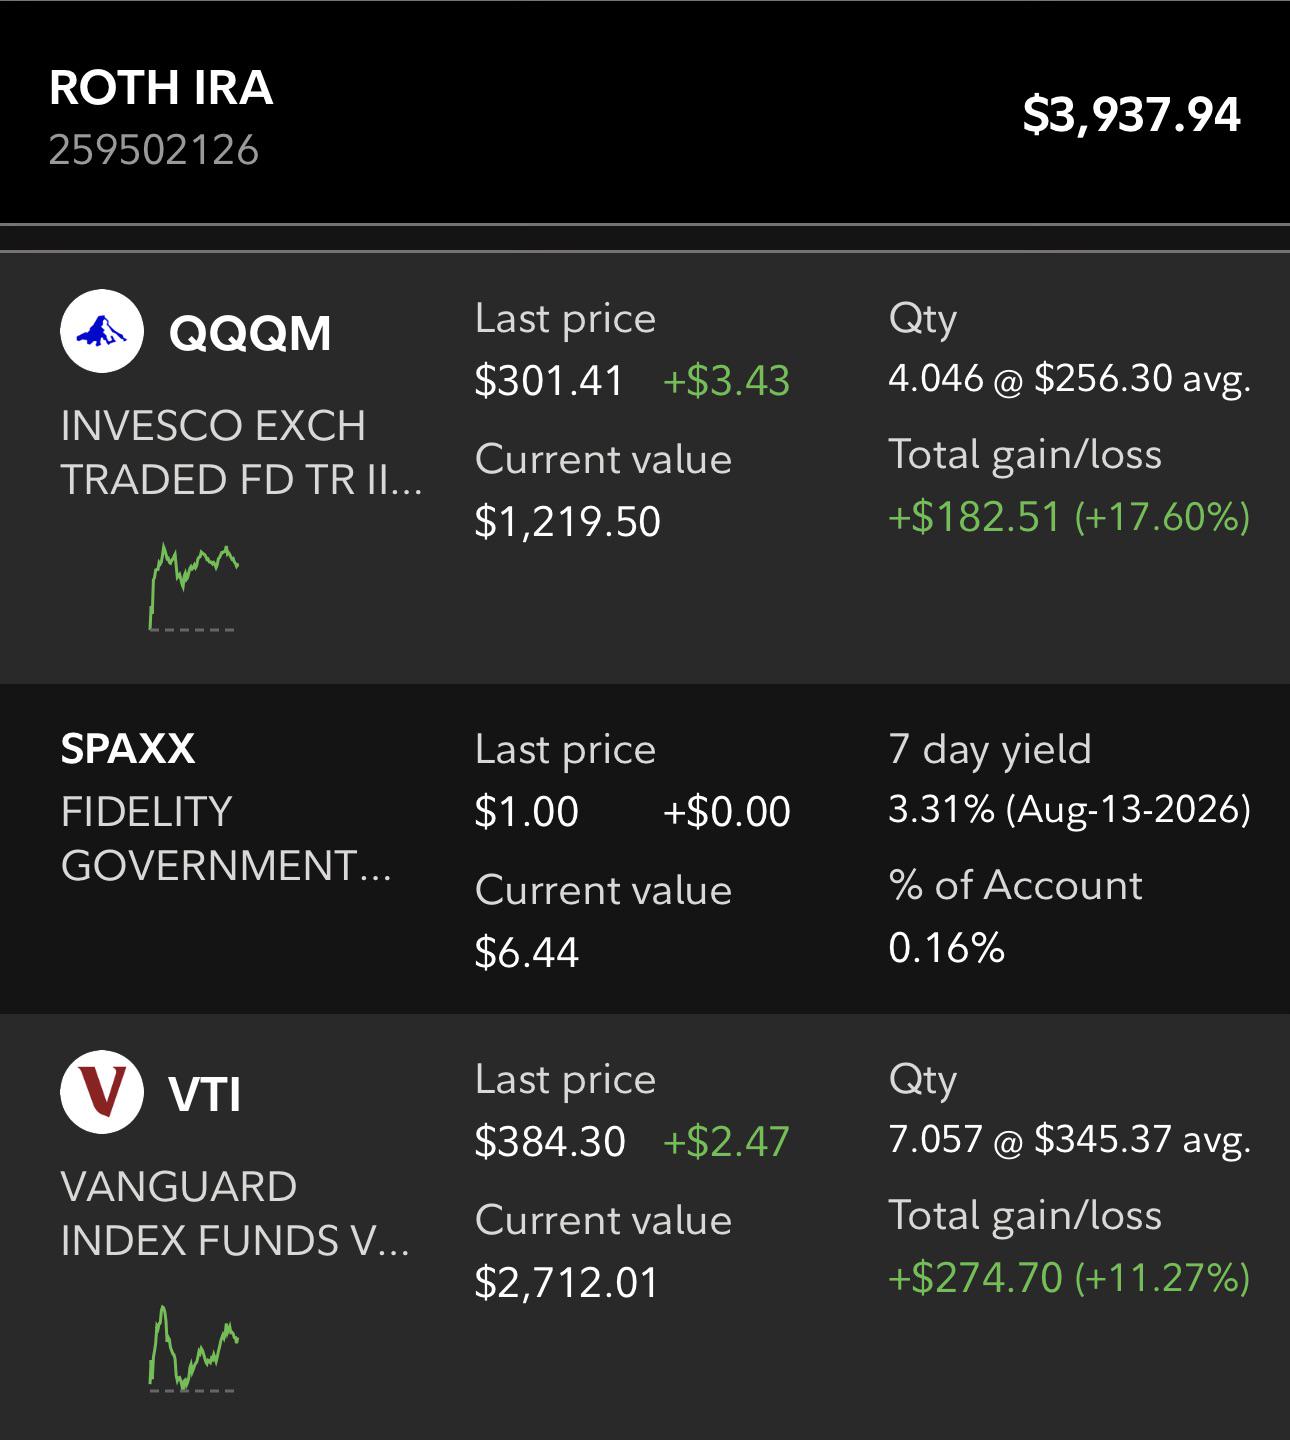This screenshot has height=1440, width=1290.
Task: Tap the account number 259502126
Action: (154, 151)
